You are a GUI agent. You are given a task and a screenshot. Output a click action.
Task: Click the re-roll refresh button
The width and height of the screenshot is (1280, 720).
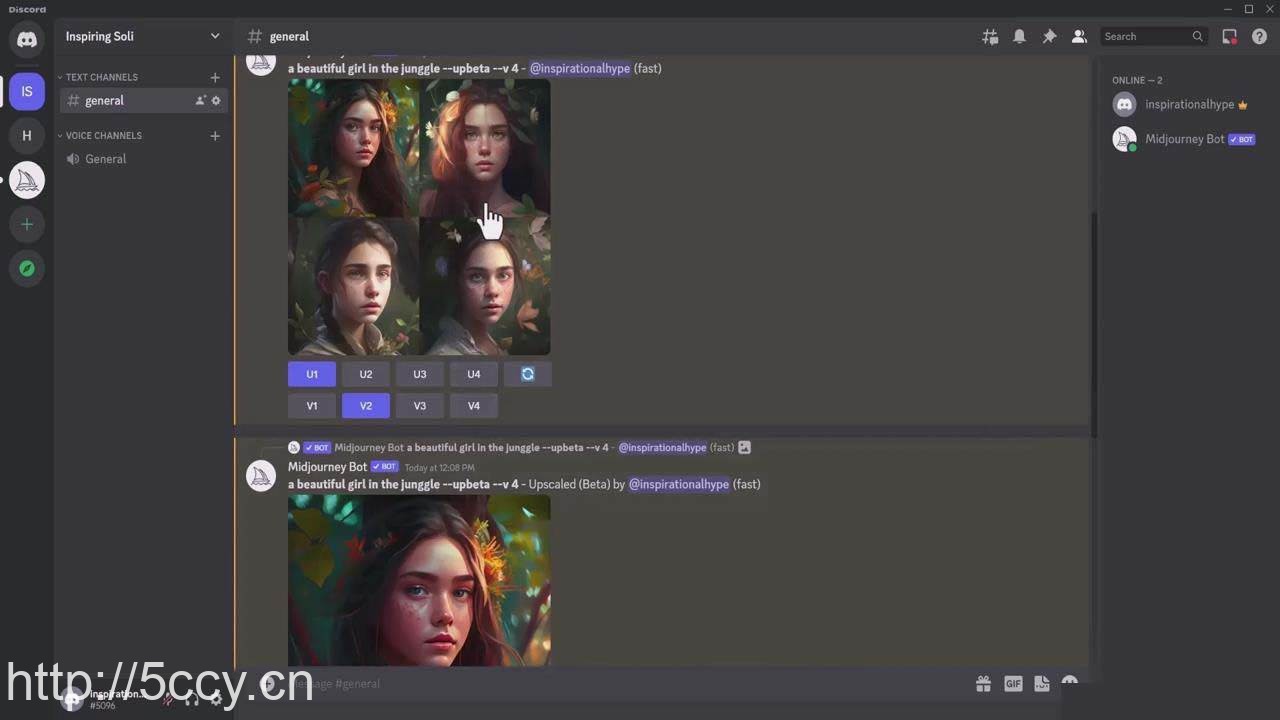(x=528, y=374)
